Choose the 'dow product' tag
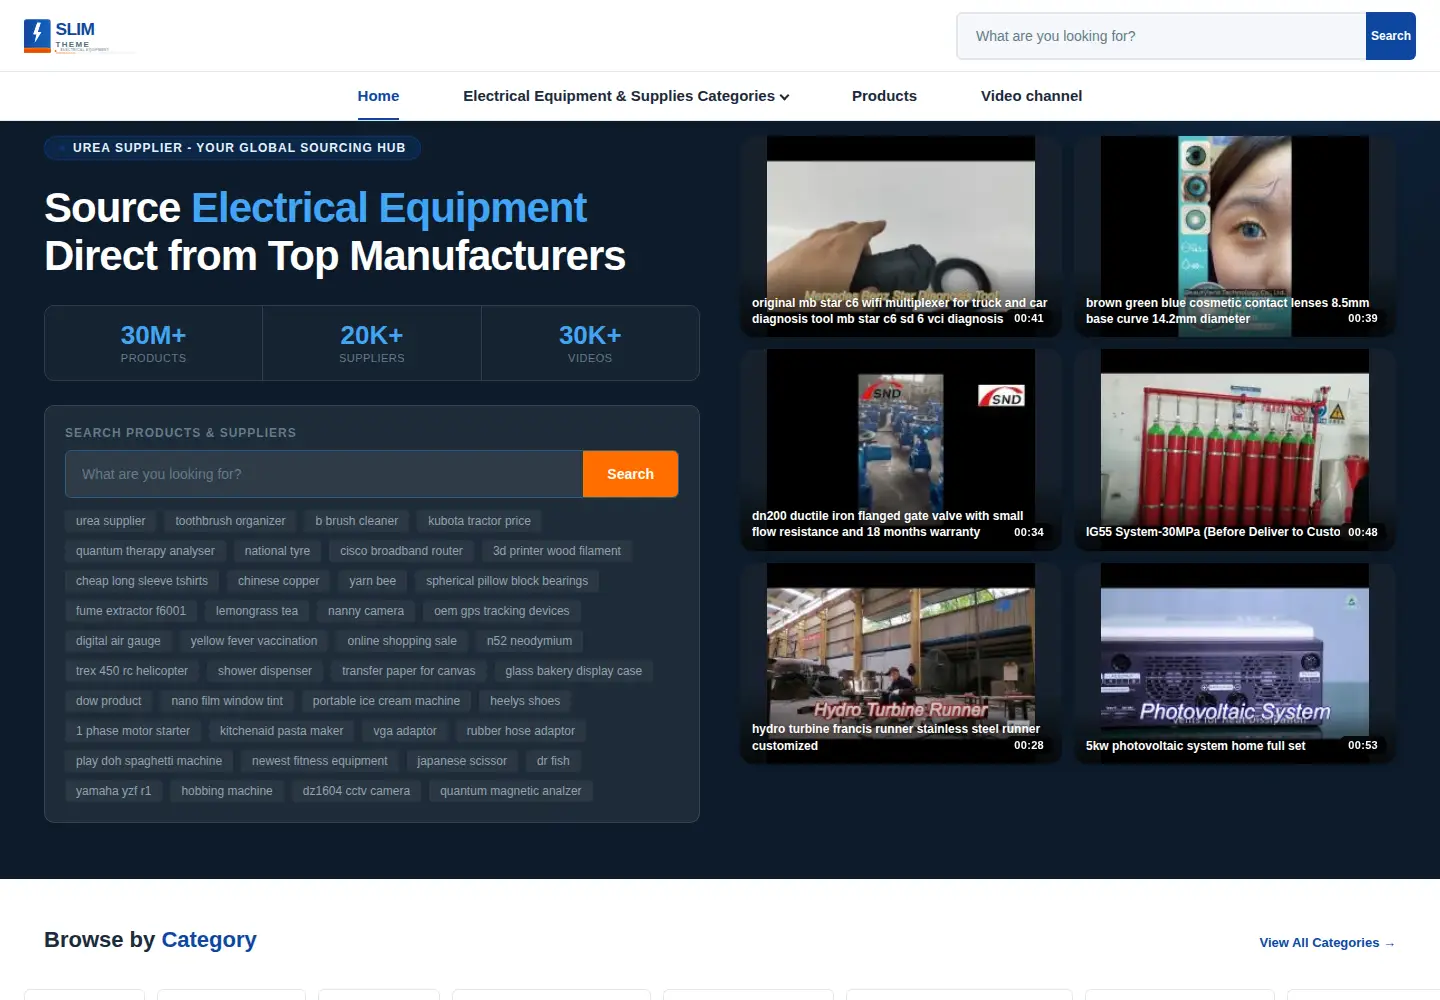1440x1000 pixels. pos(109,701)
